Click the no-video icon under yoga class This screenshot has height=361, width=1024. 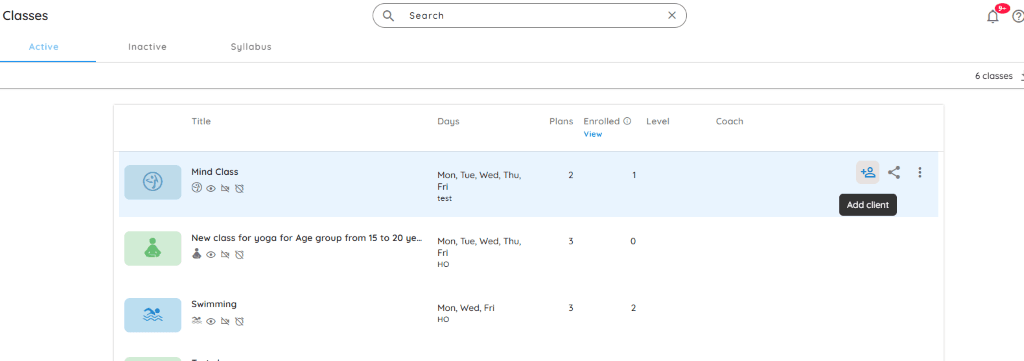pos(225,255)
